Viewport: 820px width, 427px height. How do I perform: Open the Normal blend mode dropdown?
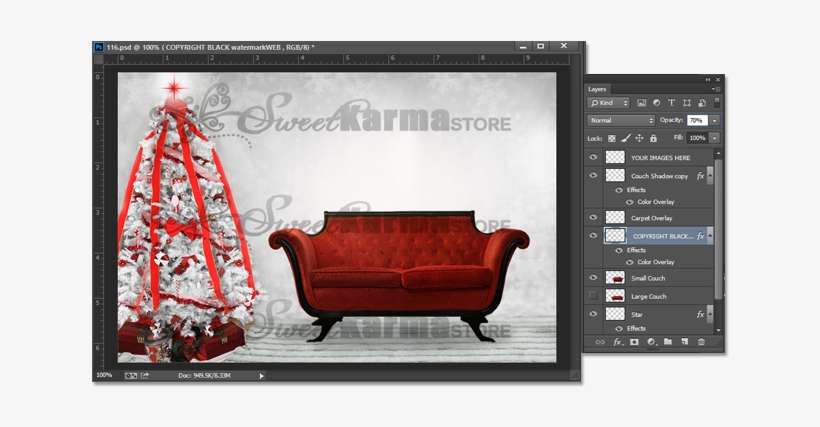click(621, 120)
